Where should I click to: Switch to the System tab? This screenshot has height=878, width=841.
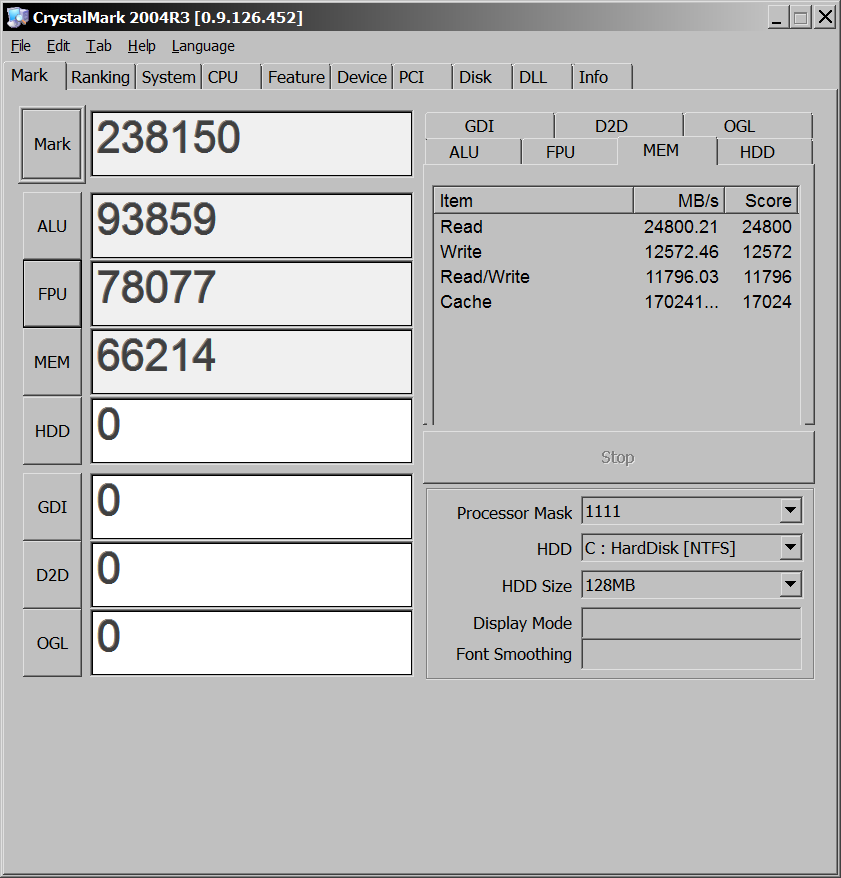(x=168, y=77)
